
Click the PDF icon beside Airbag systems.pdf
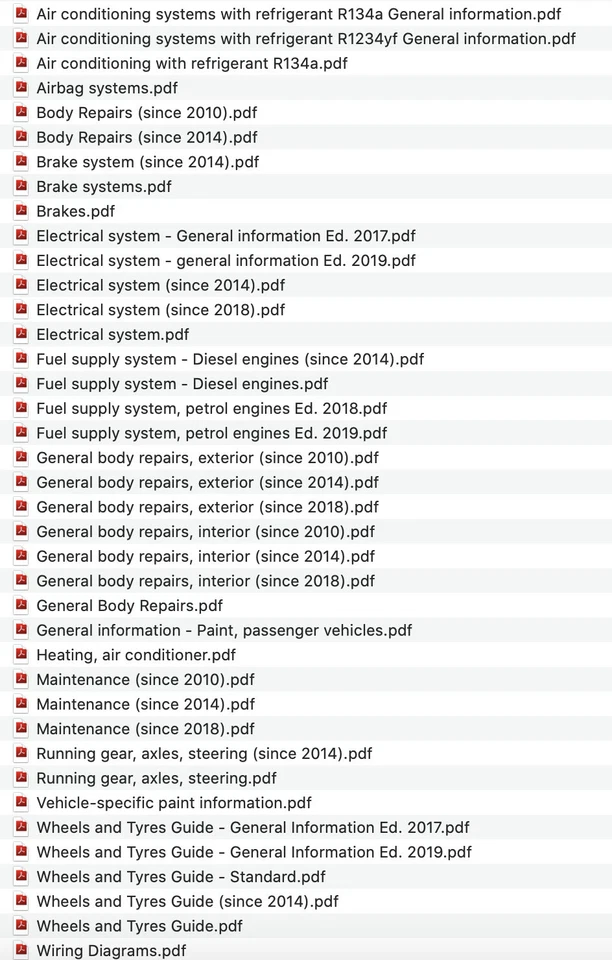click(x=21, y=88)
